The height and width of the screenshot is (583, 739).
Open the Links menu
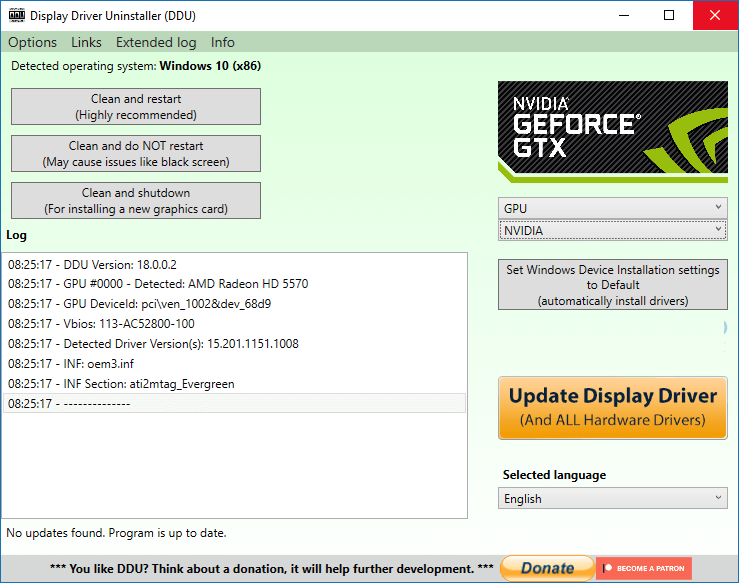click(86, 42)
